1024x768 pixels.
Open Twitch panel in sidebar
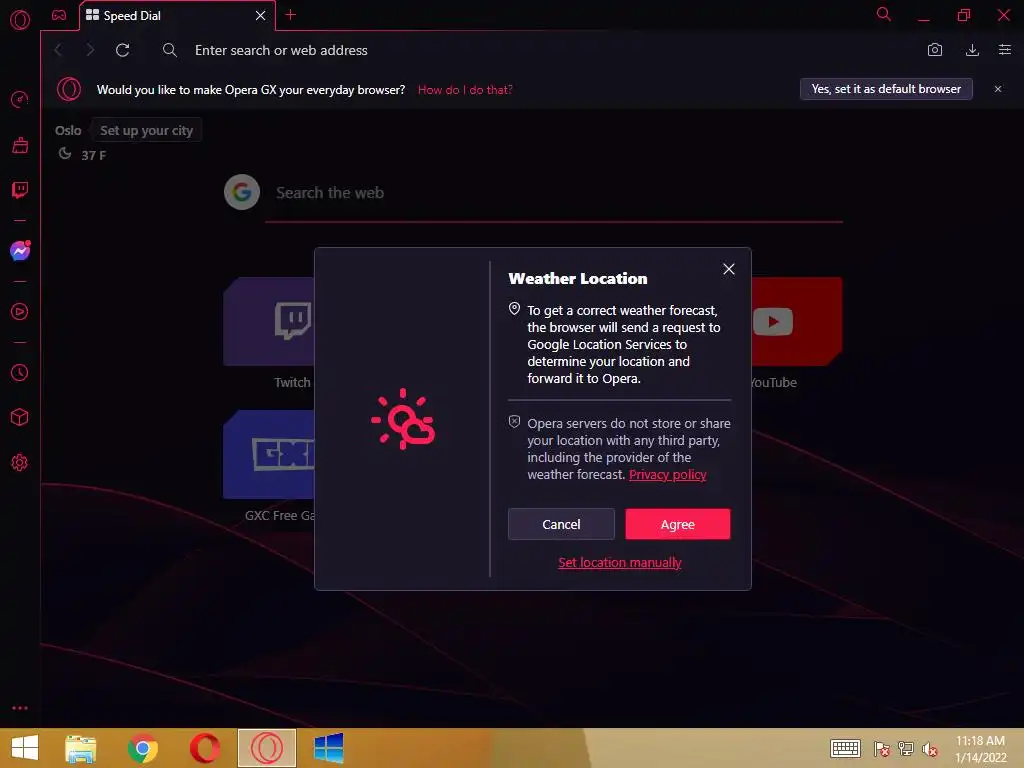tap(20, 190)
